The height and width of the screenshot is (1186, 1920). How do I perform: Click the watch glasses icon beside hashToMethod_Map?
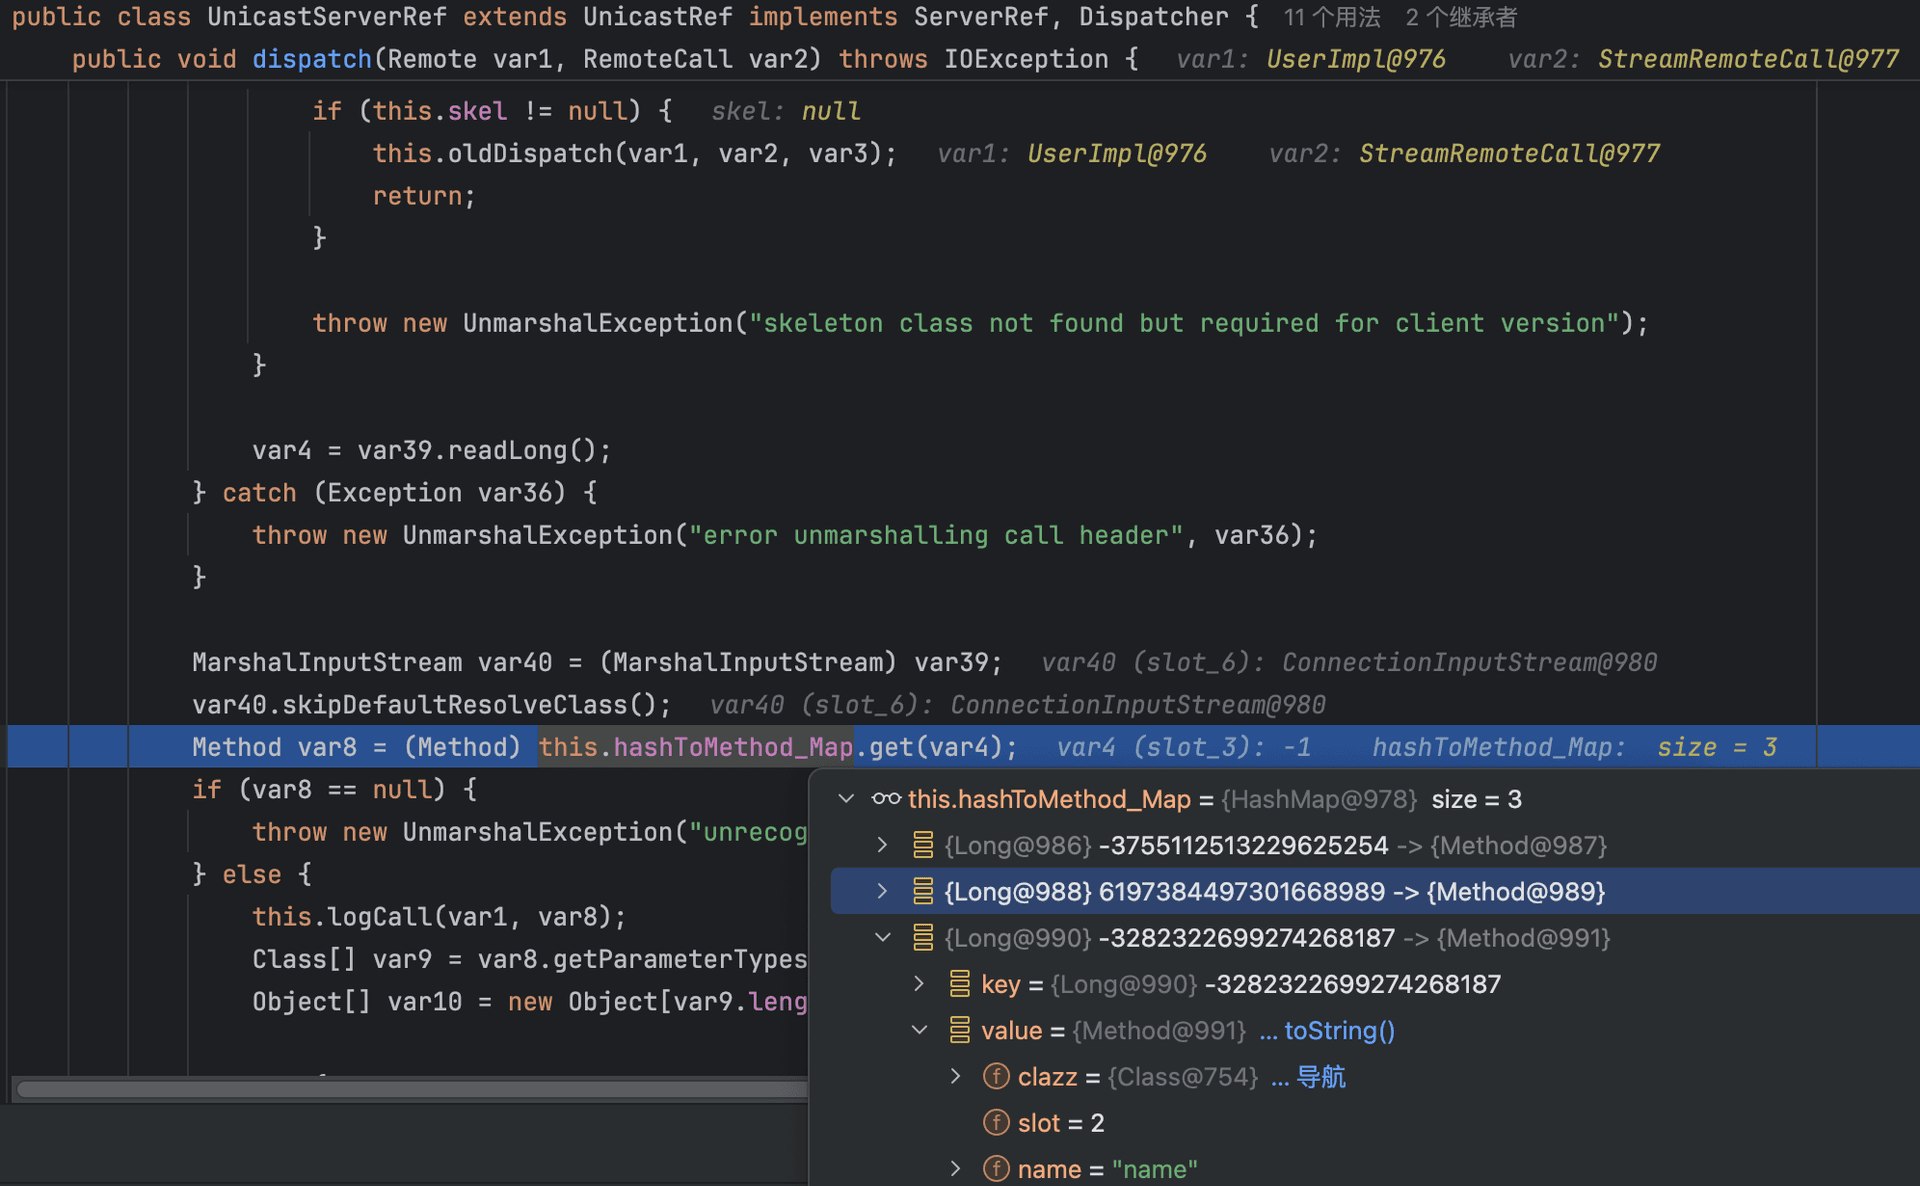[x=886, y=799]
